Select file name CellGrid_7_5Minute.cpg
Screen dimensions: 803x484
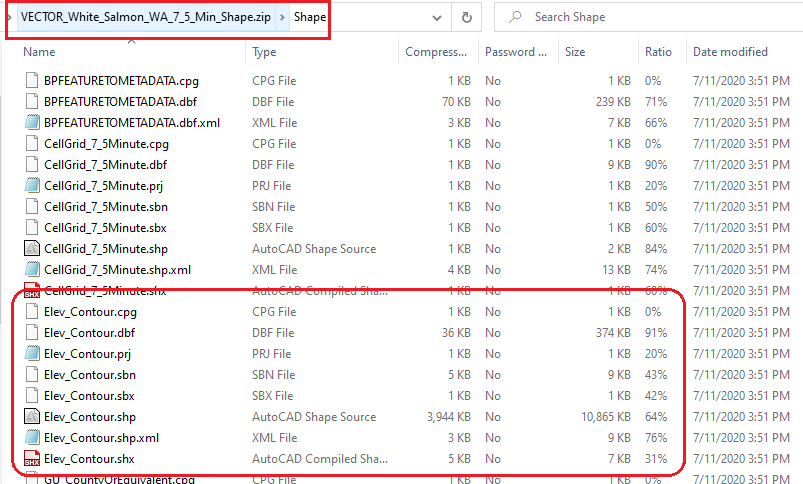(107, 143)
